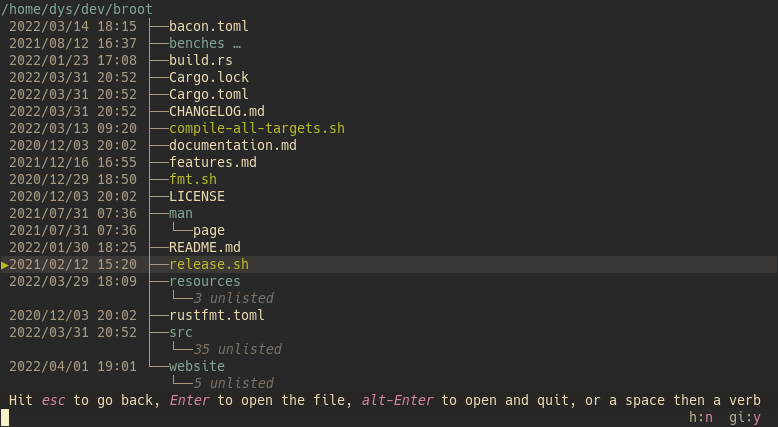Select CHANGELOG.md
This screenshot has width=778, height=427.
[x=216, y=111]
